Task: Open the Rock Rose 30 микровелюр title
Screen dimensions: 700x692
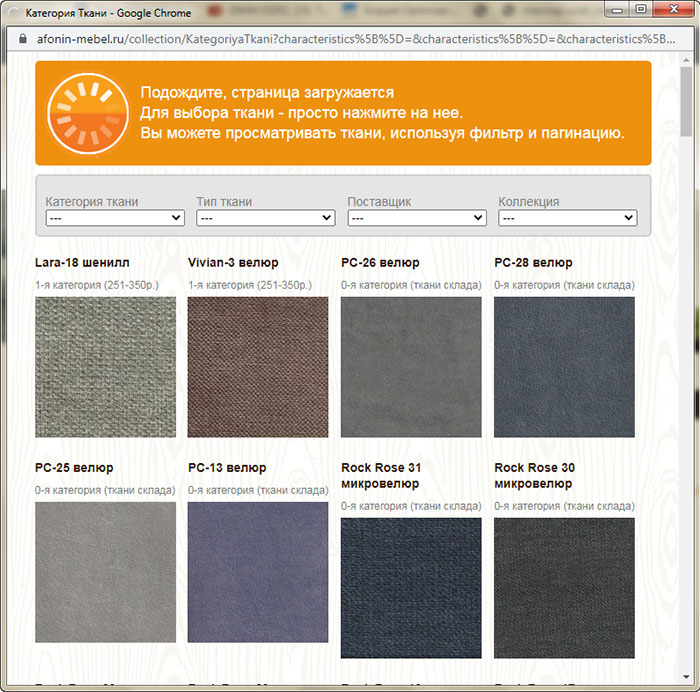Action: (534, 475)
